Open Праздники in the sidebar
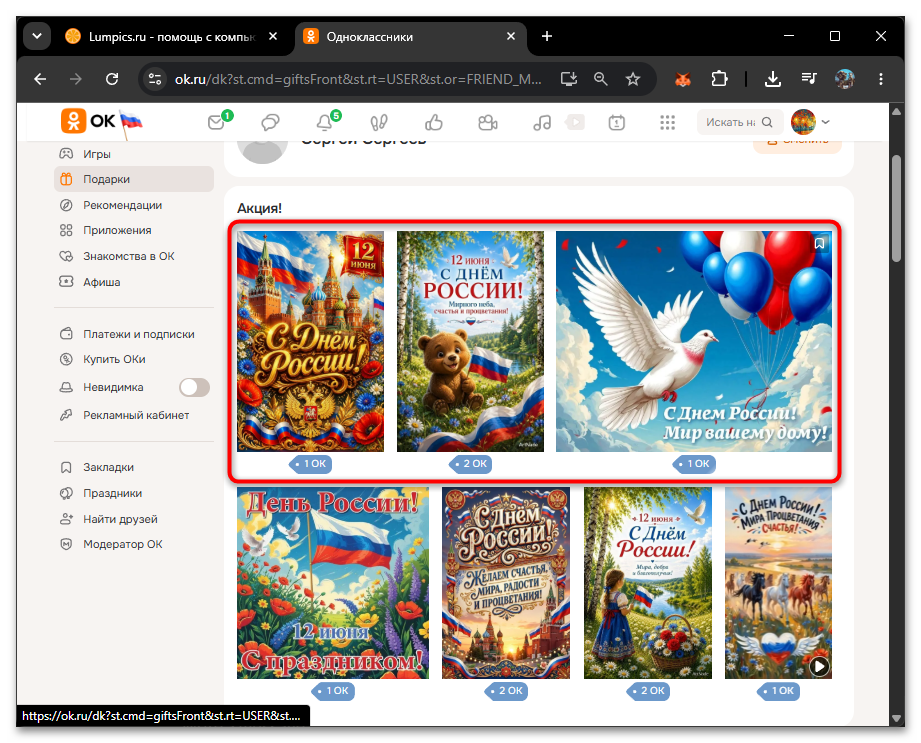Viewport: 921px width, 743px height. tap(112, 493)
